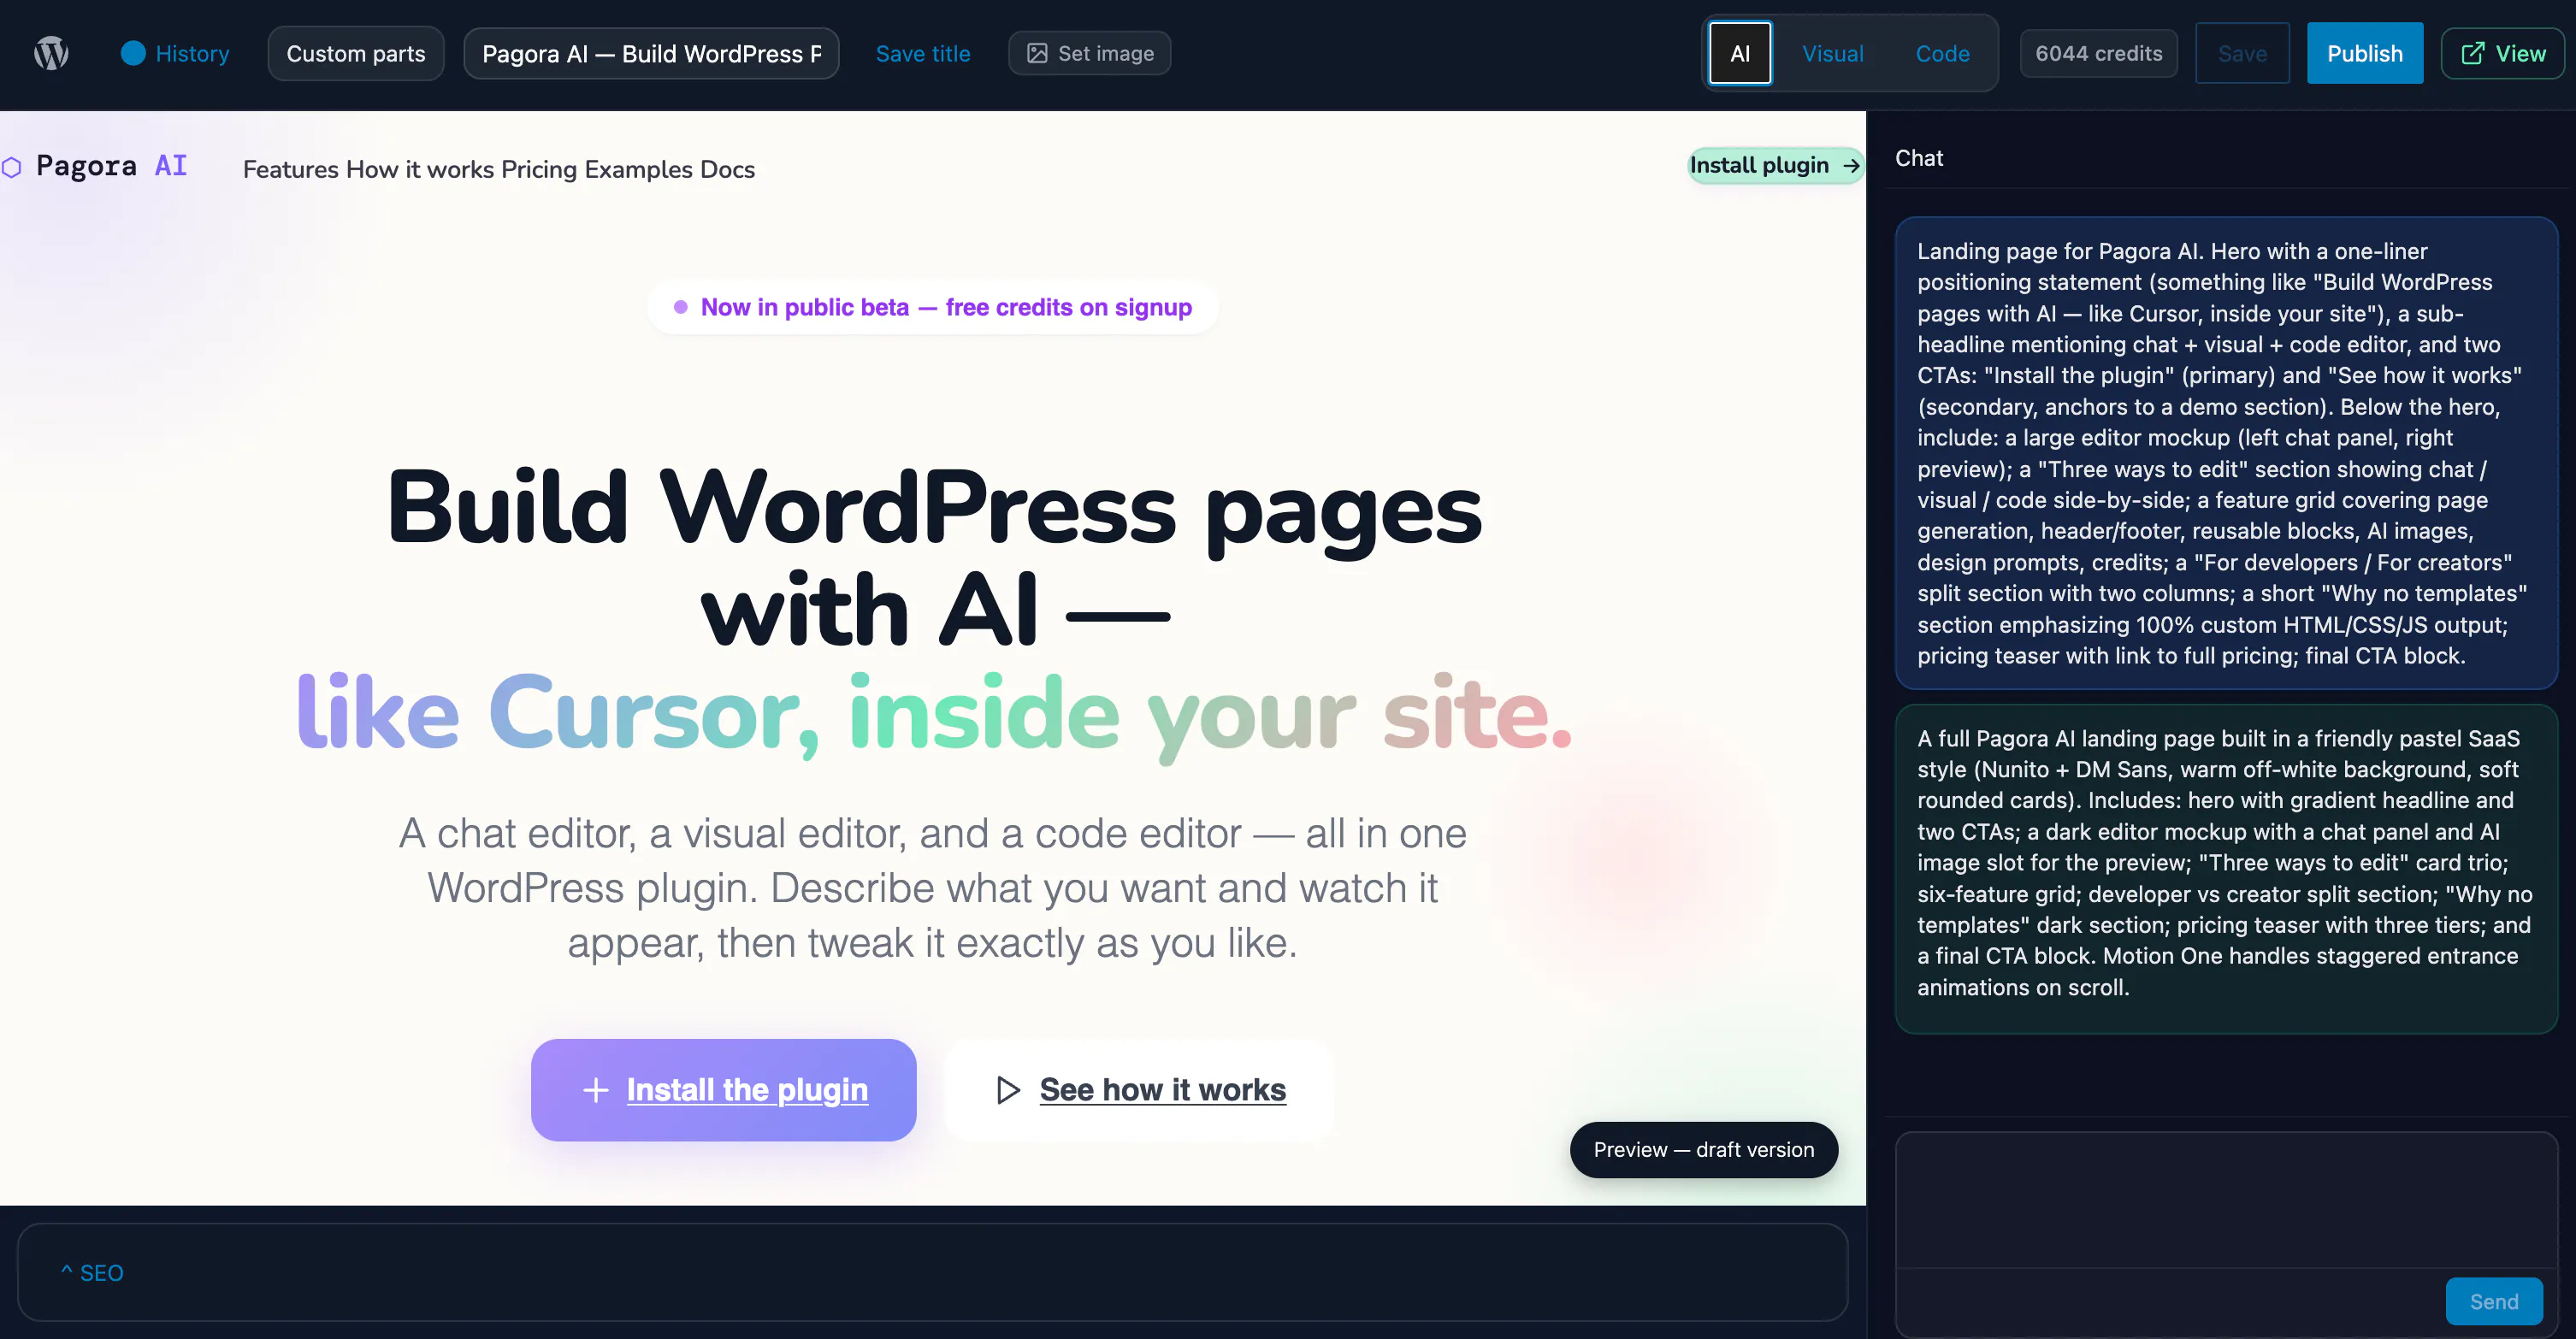The width and height of the screenshot is (2576, 1339).
Task: Open the Pricing nav link
Action: [x=539, y=169]
